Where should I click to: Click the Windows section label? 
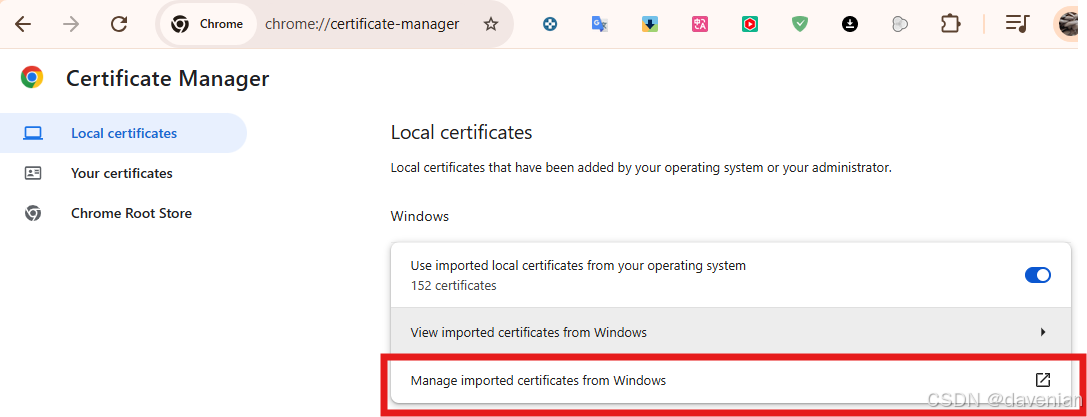tap(419, 216)
